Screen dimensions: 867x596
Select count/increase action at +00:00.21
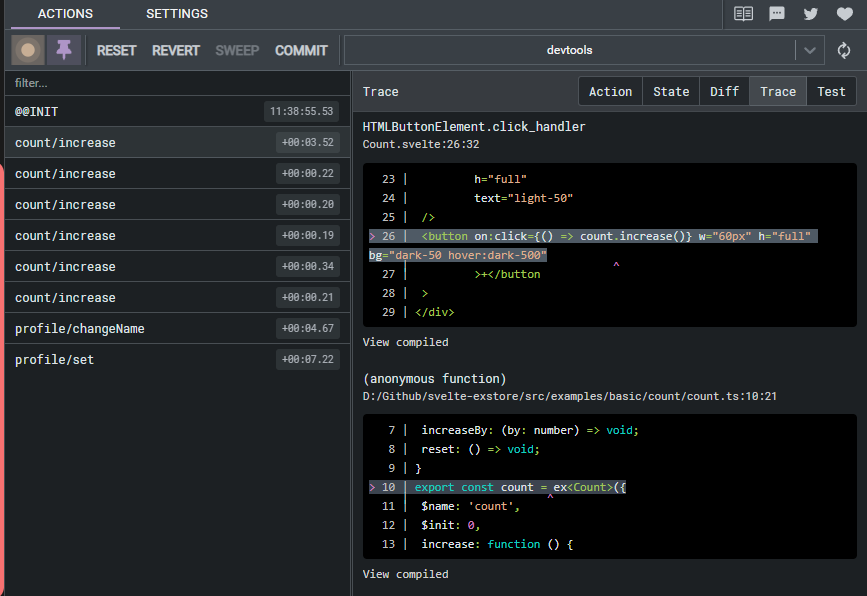[x=177, y=297]
